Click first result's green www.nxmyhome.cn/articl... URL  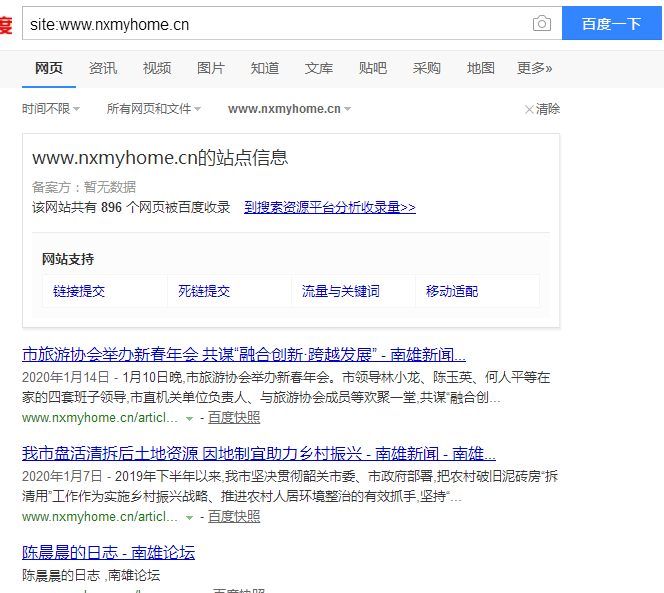(x=100, y=418)
